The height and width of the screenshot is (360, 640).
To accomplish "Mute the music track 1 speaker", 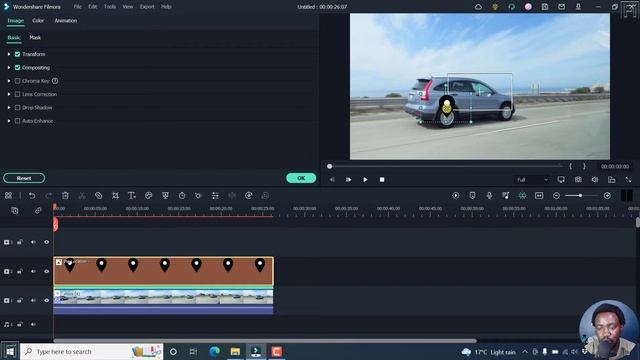I will 33,324.
